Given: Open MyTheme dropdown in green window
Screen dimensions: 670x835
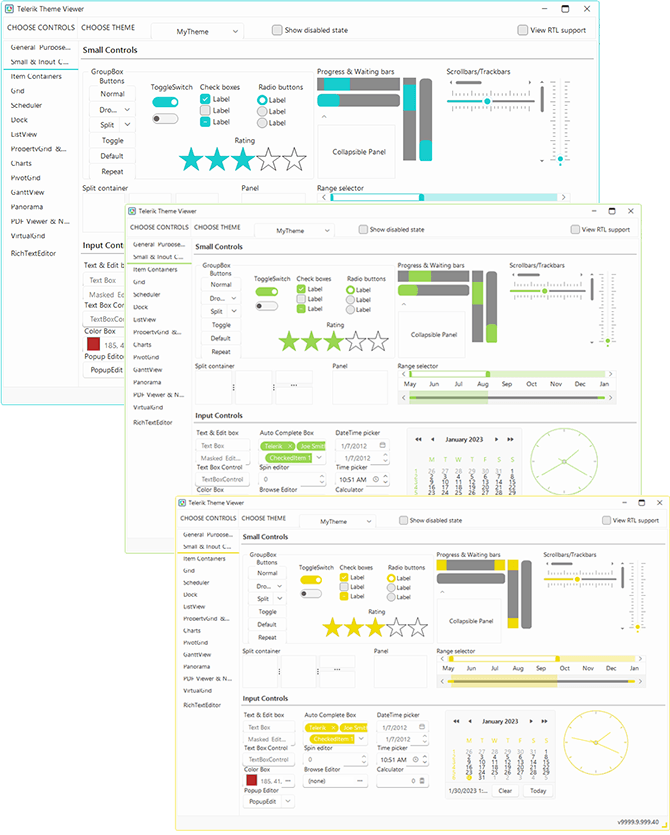Looking at the screenshot, I should (x=294, y=231).
